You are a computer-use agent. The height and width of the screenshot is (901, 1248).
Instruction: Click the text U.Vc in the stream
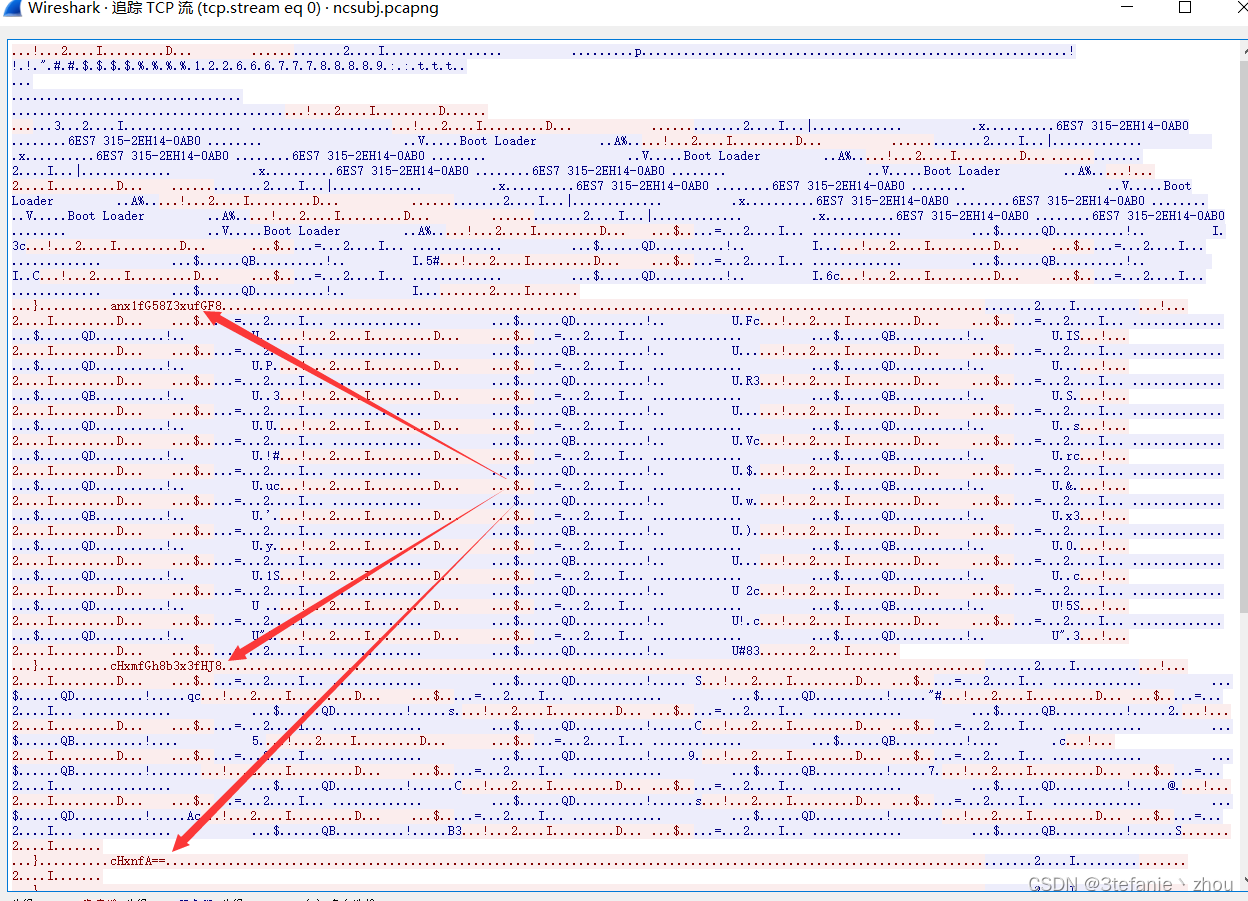tap(746, 441)
